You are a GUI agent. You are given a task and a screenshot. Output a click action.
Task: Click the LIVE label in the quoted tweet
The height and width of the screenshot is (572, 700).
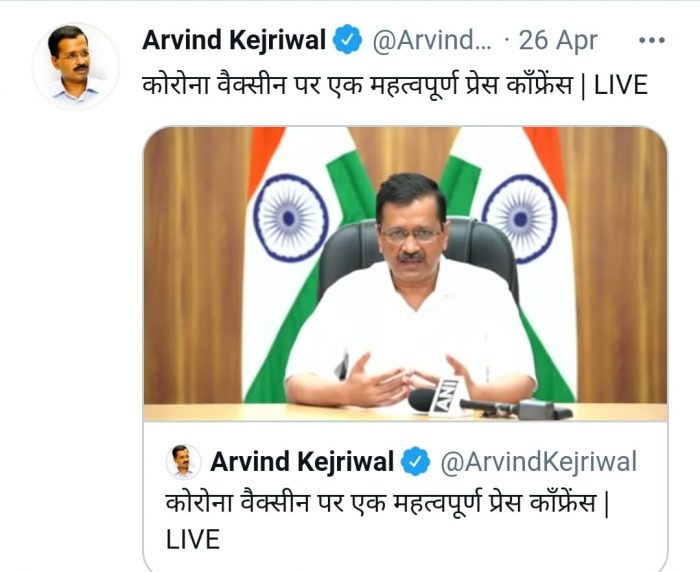[193, 539]
